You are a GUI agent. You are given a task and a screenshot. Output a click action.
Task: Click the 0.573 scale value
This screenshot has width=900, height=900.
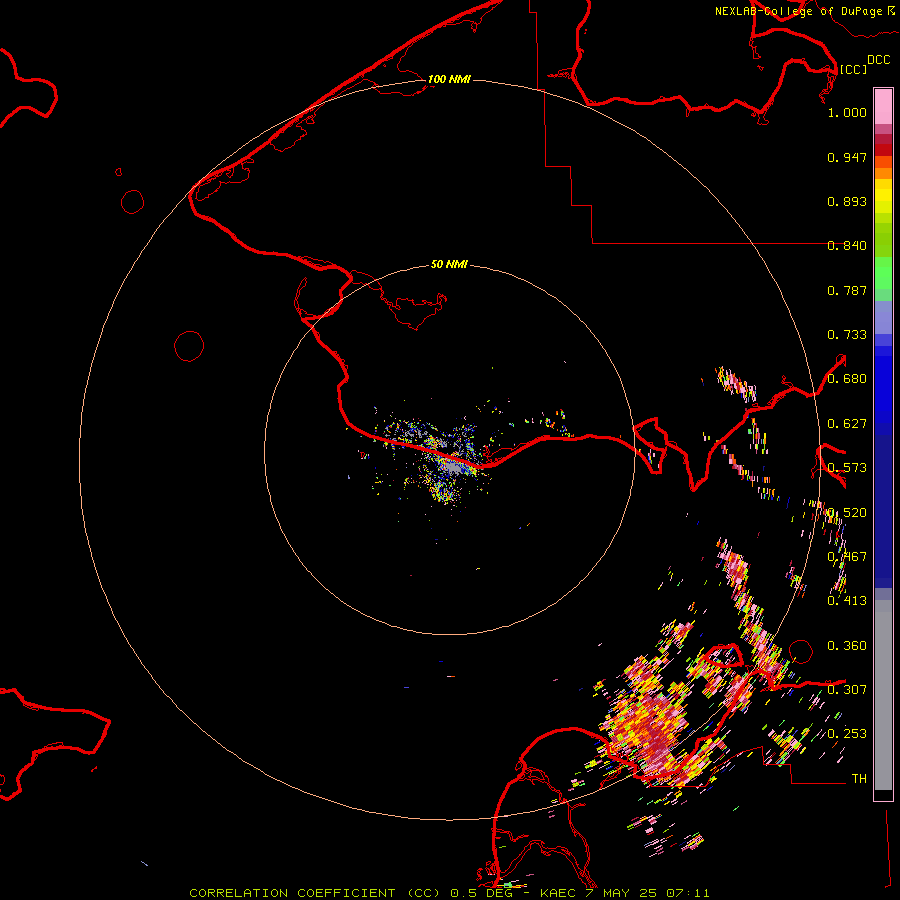(847, 468)
